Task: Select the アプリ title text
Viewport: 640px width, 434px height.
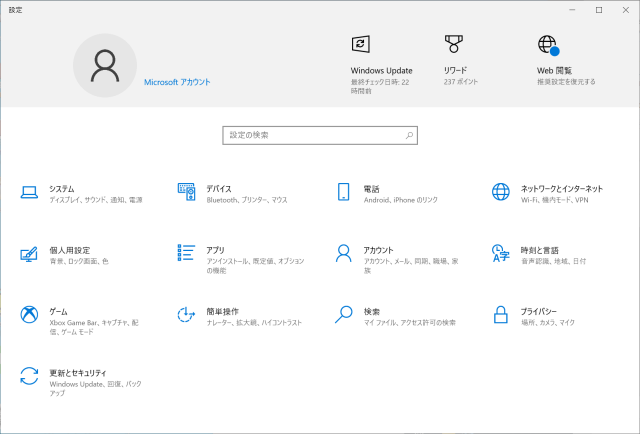Action: tap(216, 250)
